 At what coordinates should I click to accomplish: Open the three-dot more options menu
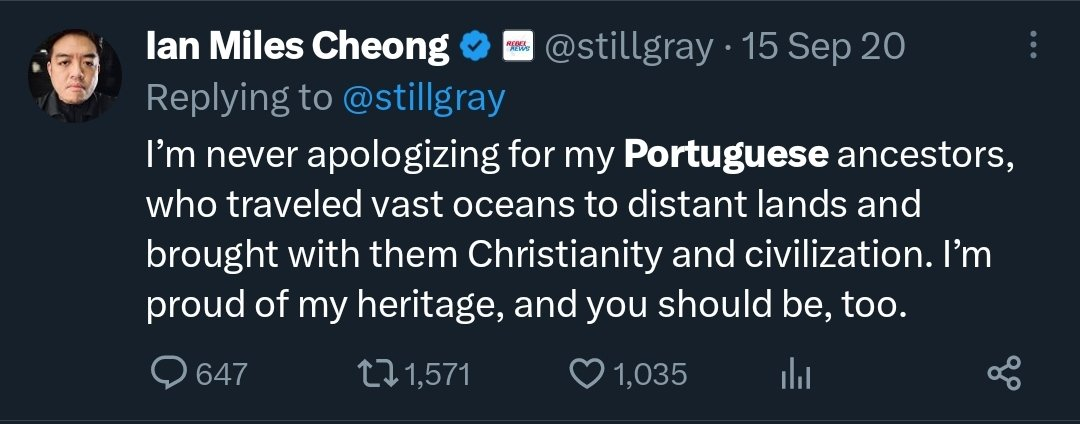tap(1033, 45)
